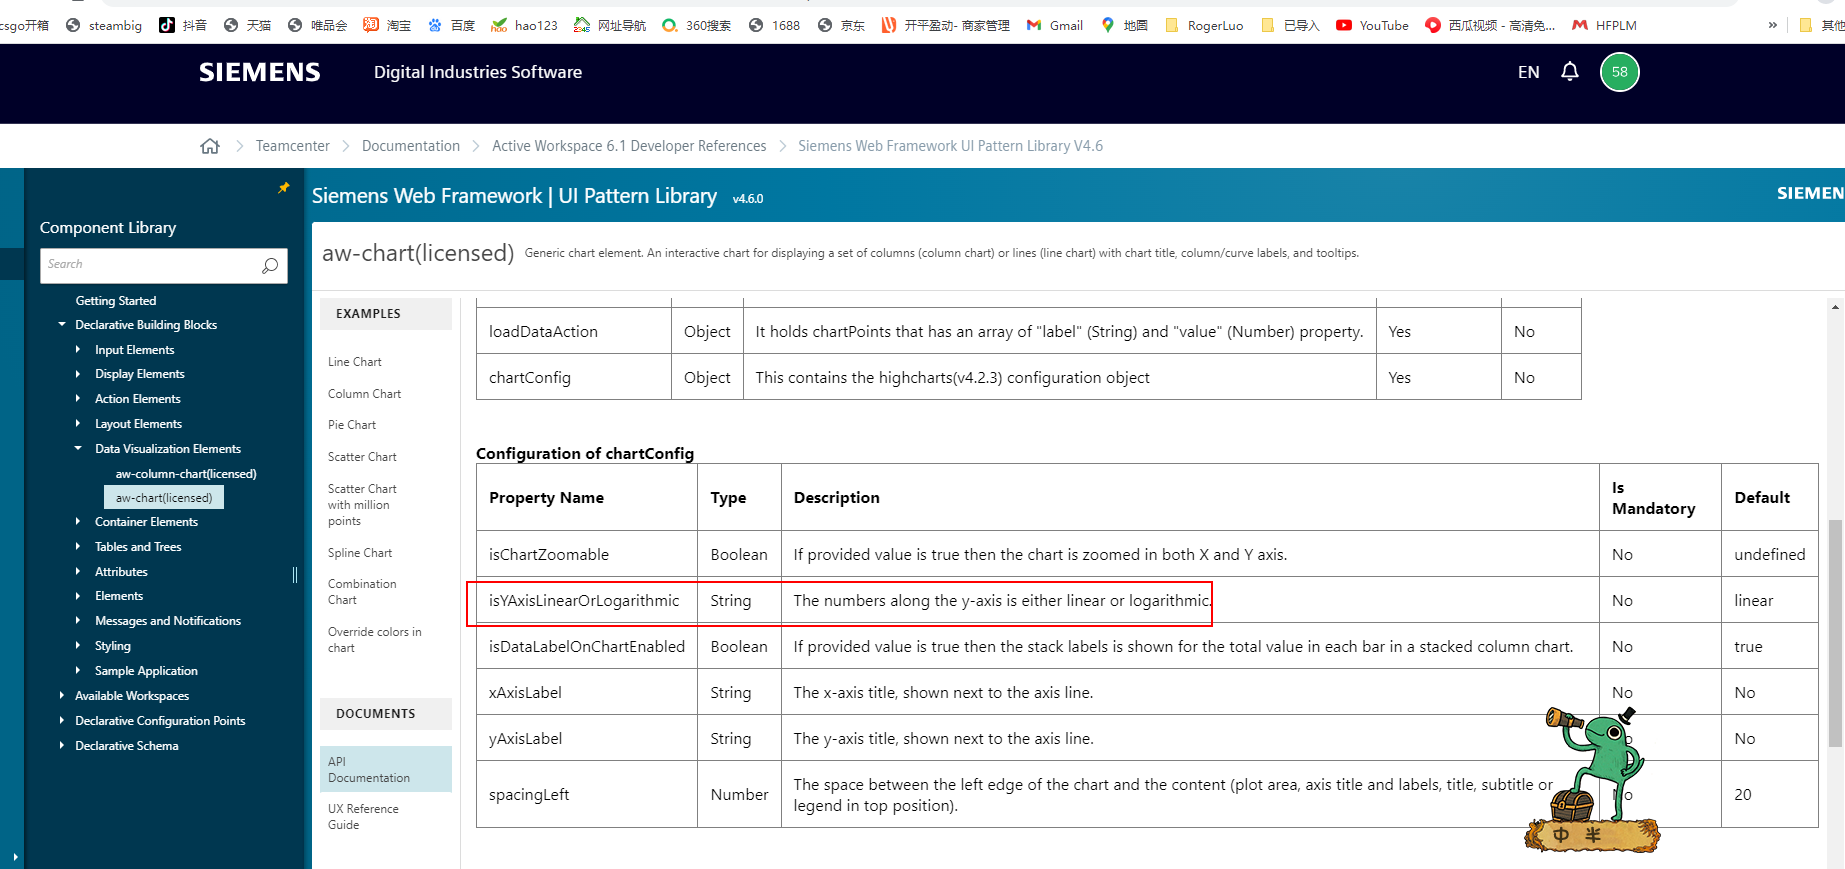Open the 360搜索 bookmark
The image size is (1845, 869).
(696, 25)
